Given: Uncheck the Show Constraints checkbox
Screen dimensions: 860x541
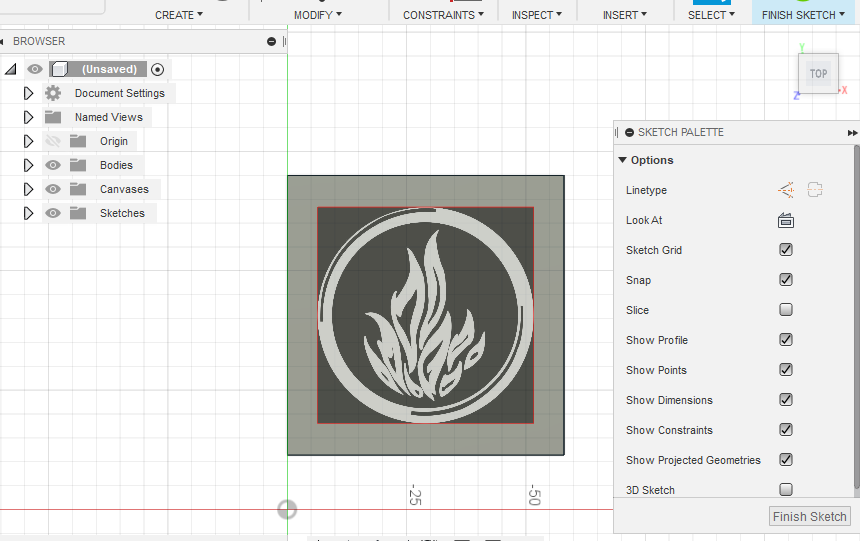Looking at the screenshot, I should (786, 430).
